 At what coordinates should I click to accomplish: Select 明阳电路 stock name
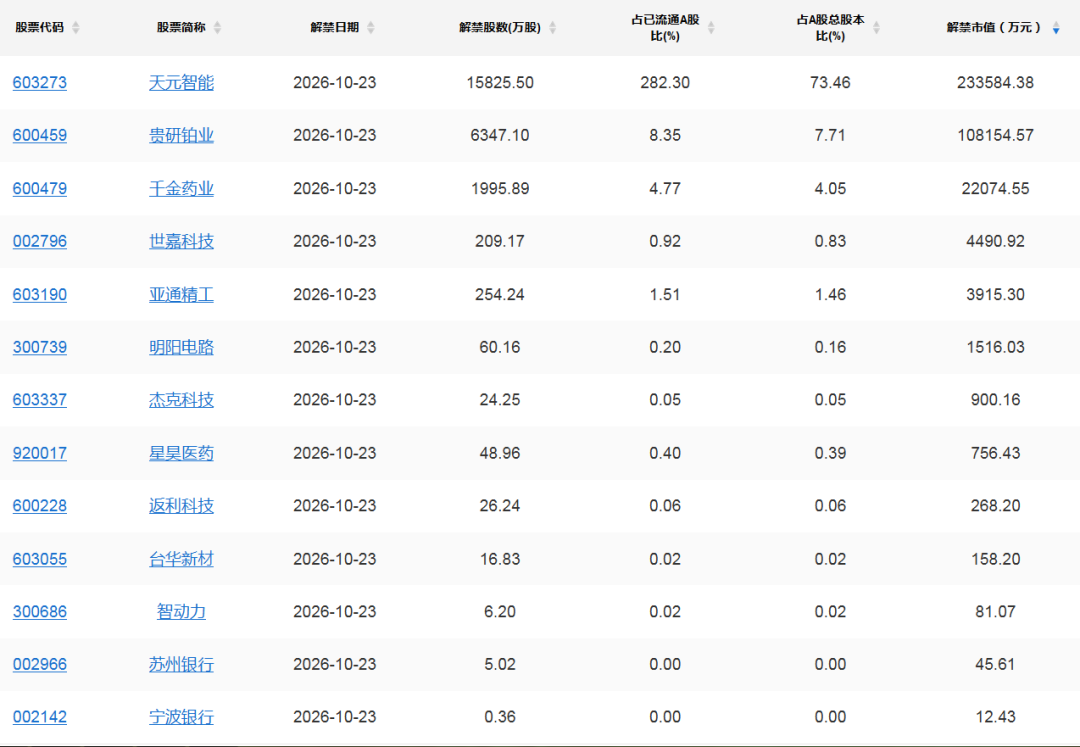tap(181, 347)
